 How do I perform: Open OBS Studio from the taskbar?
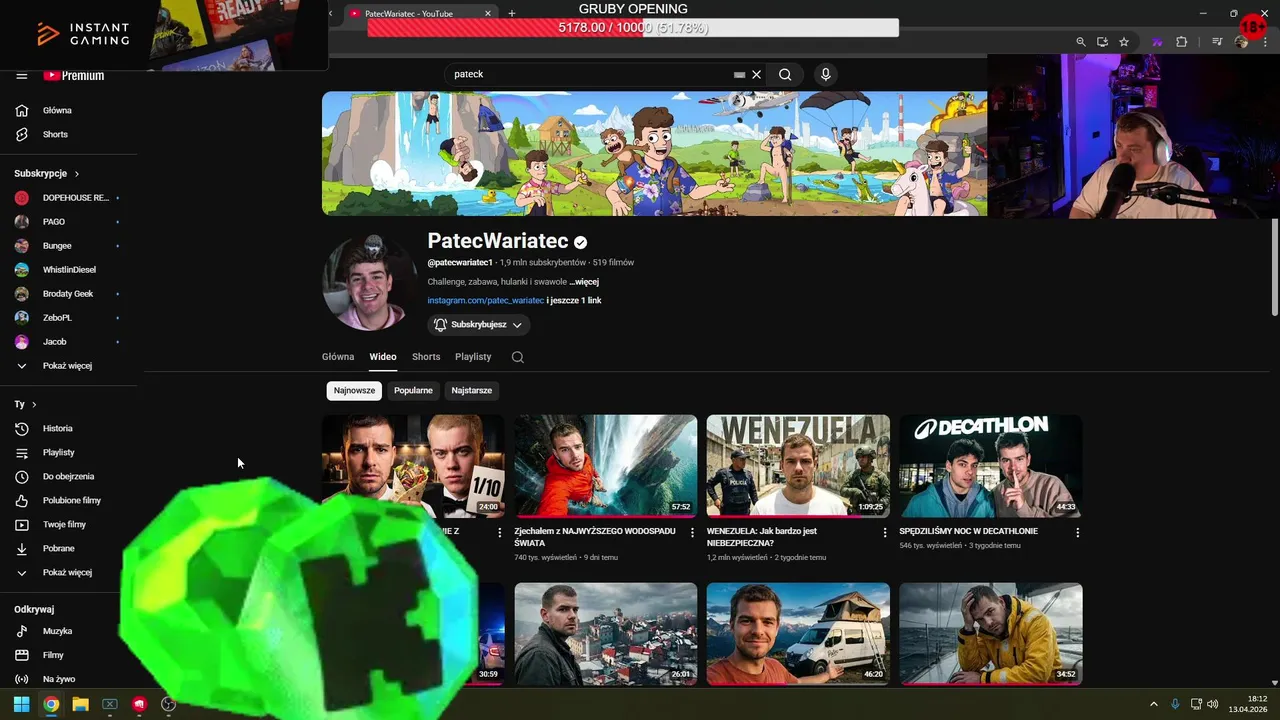click(168, 704)
